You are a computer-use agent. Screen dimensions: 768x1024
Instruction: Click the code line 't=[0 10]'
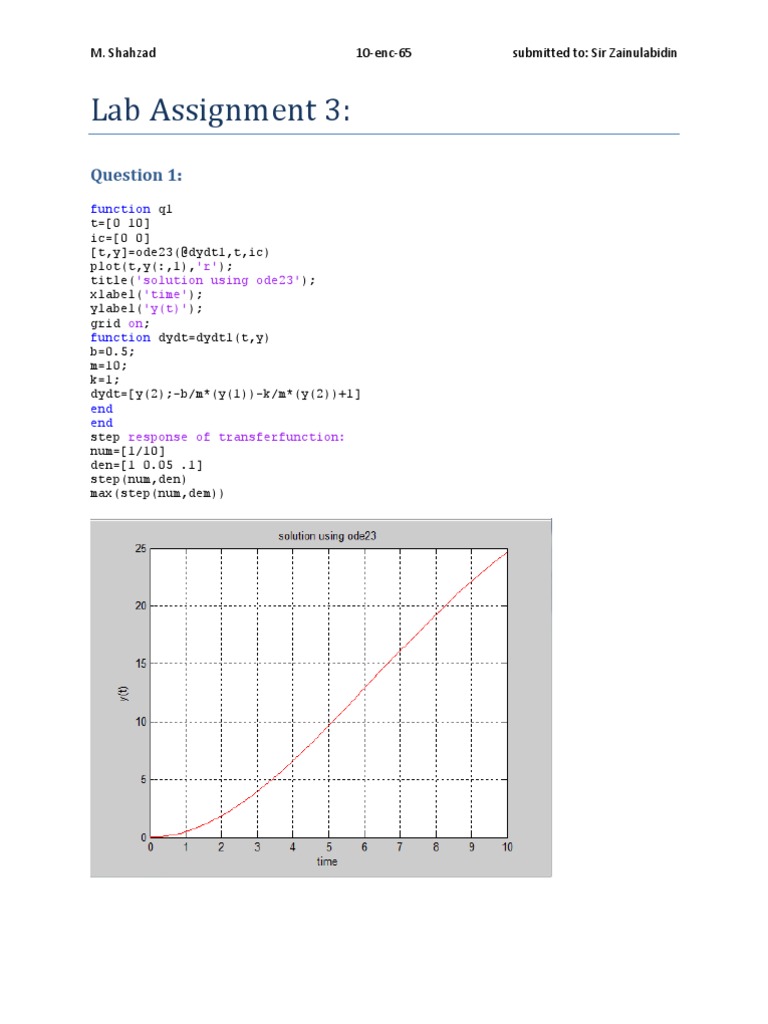pos(120,223)
